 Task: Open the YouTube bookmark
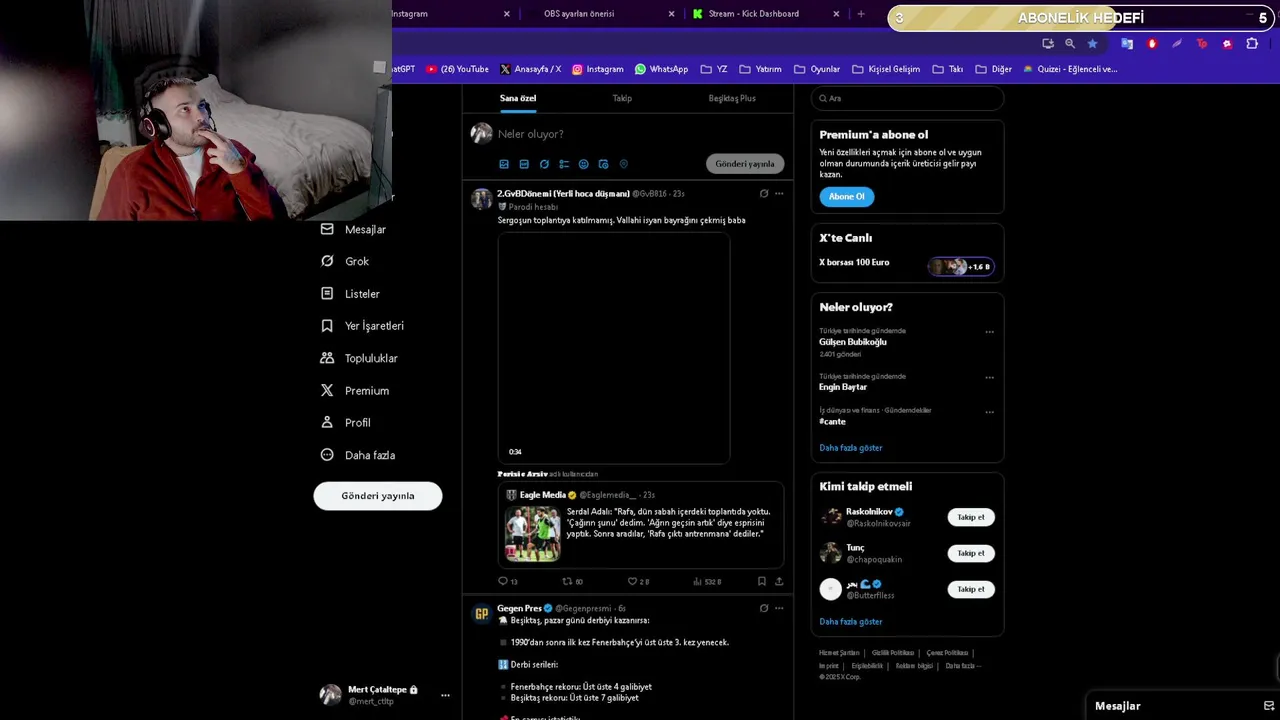click(458, 69)
